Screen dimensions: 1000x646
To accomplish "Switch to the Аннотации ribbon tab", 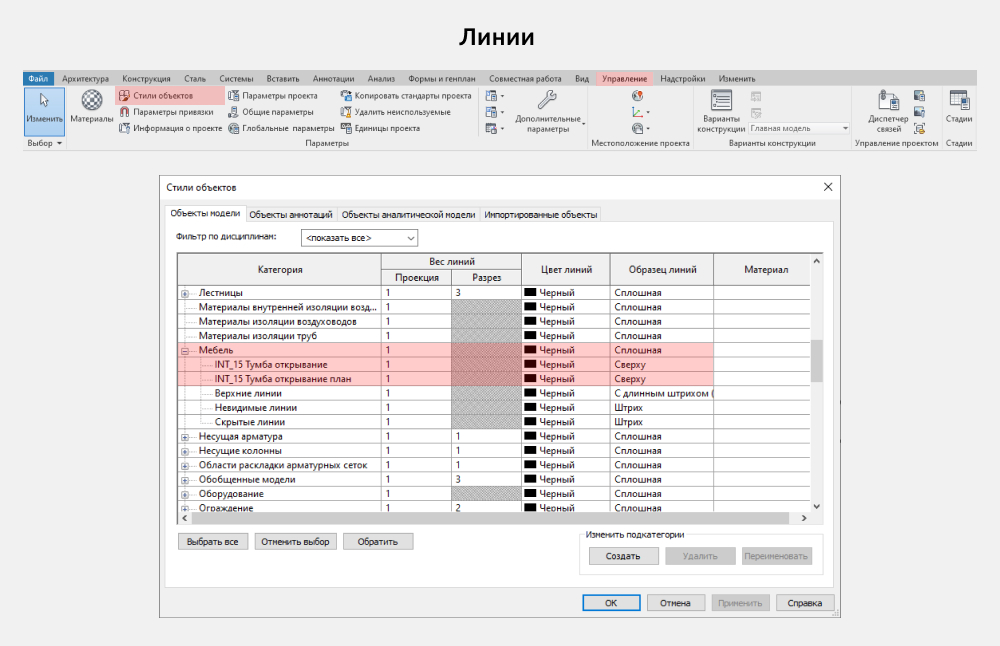I will (x=333, y=78).
